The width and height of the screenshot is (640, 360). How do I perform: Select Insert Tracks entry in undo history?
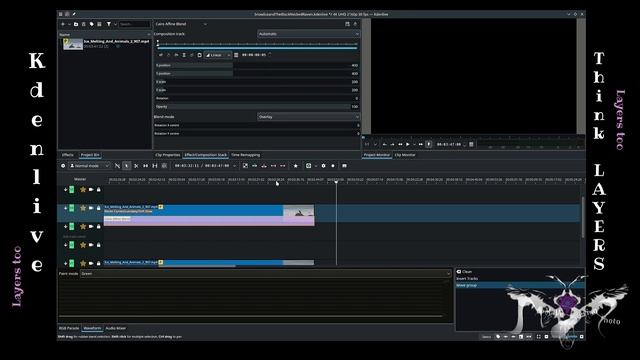click(x=520, y=278)
